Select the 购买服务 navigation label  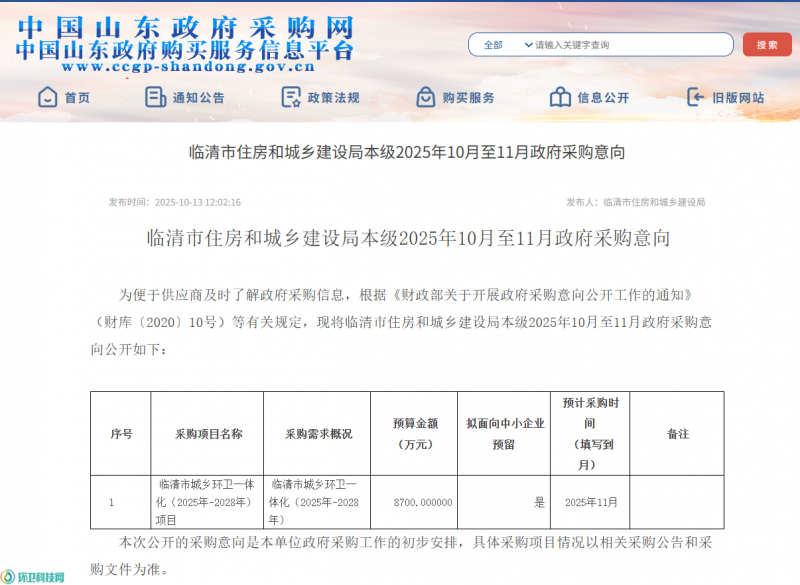click(x=468, y=98)
